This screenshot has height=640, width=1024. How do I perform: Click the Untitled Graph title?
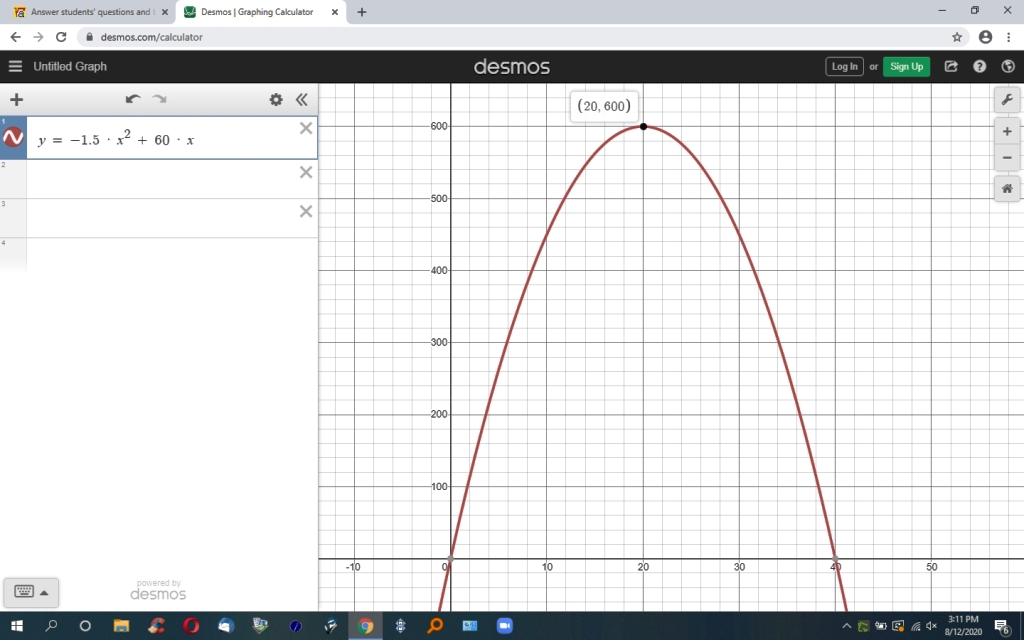(x=70, y=66)
